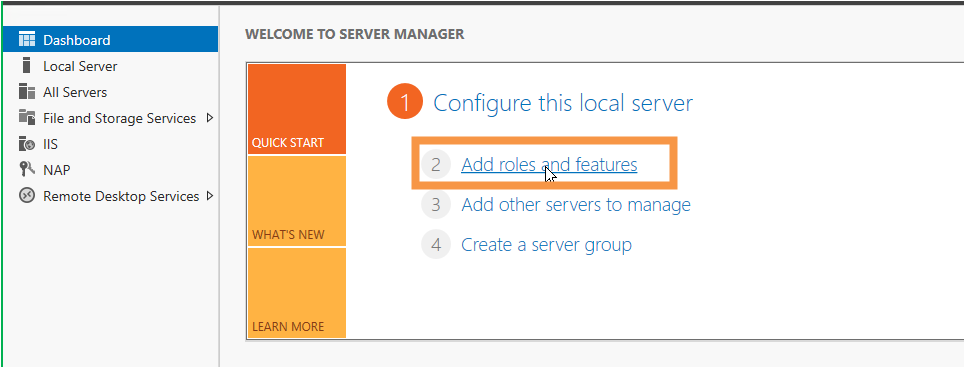
Task: Open the Dashboard page
Action: [x=111, y=40]
